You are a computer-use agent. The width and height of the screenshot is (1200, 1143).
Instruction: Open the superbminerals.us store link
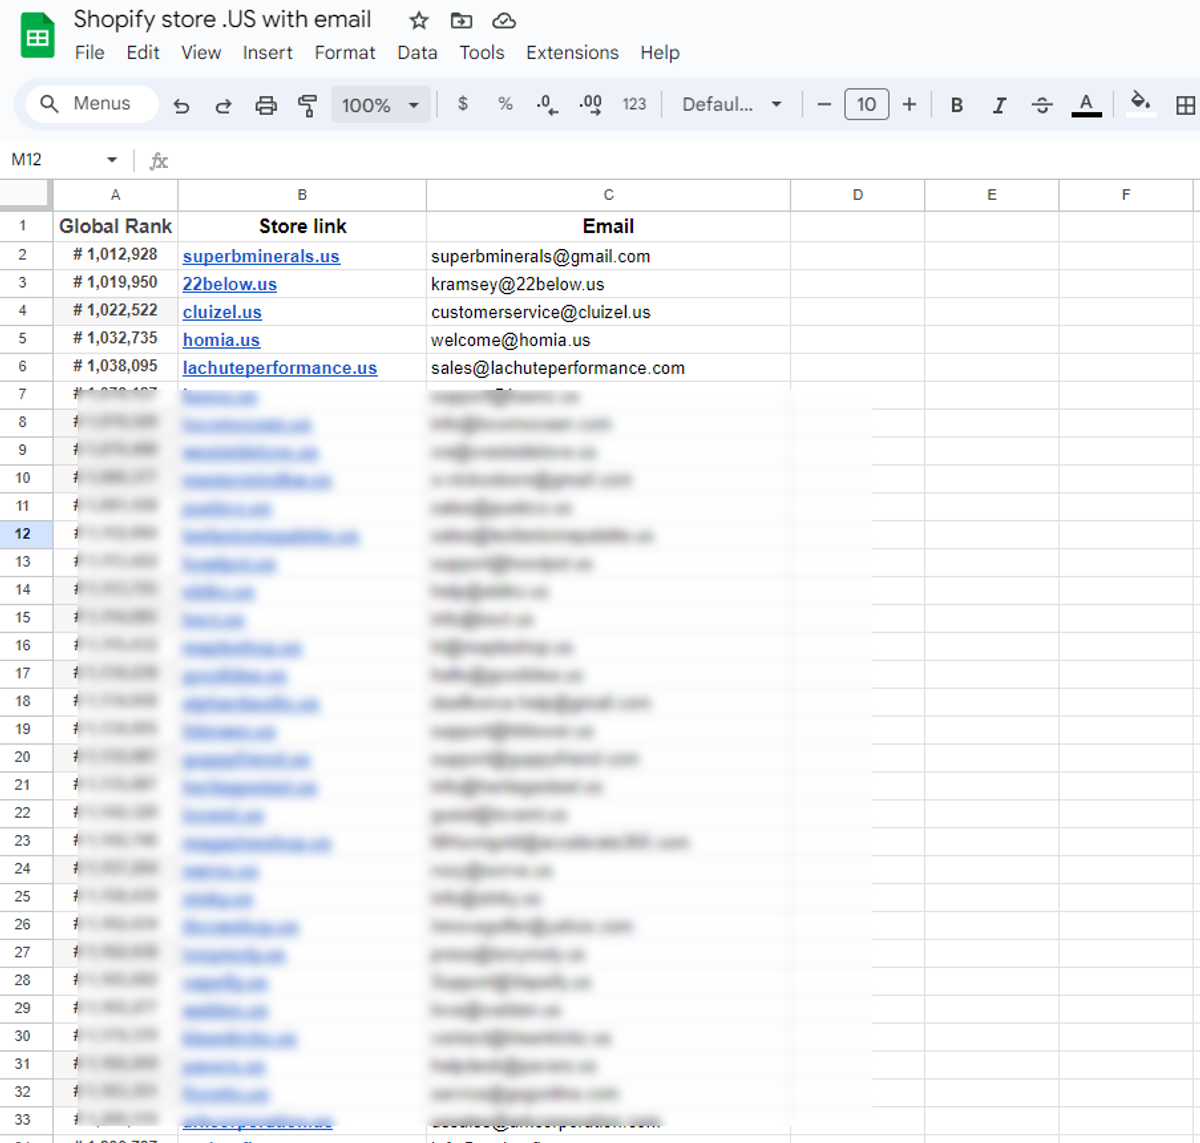pyautogui.click(x=261, y=256)
